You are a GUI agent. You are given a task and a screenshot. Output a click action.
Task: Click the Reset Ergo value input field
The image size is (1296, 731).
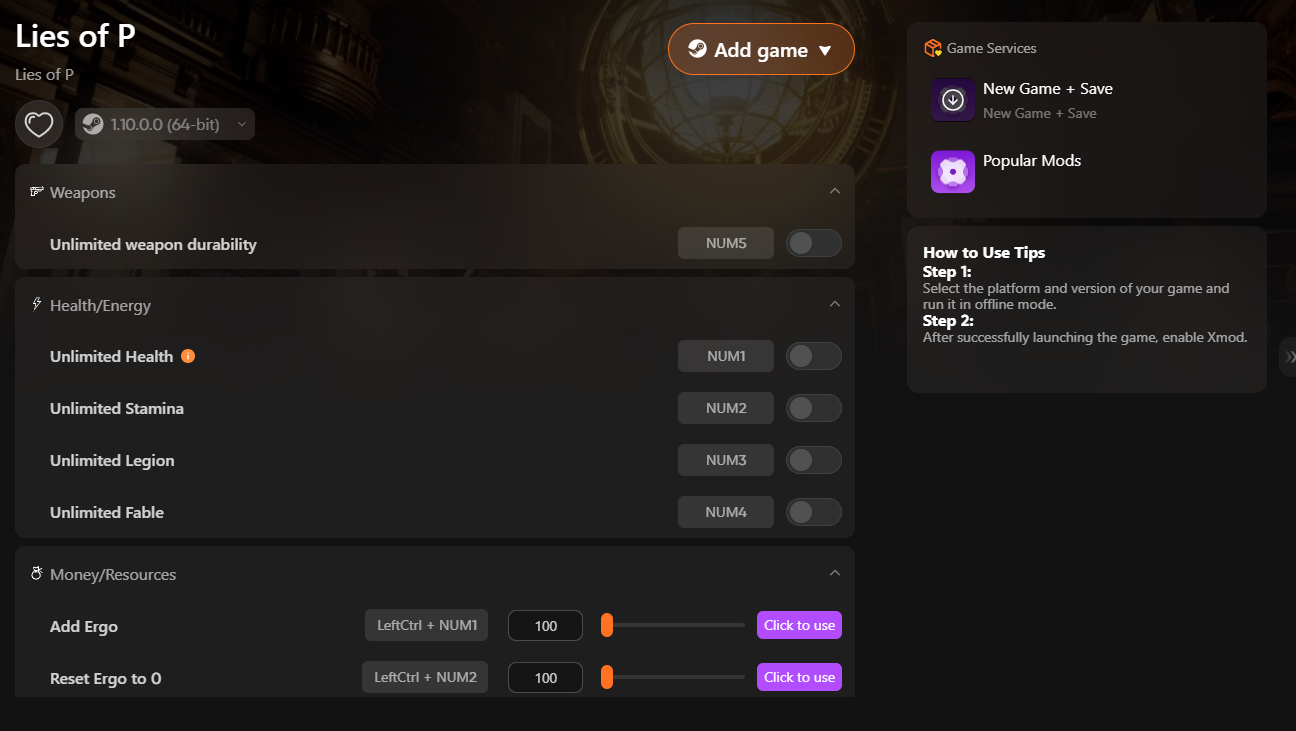[546, 678]
